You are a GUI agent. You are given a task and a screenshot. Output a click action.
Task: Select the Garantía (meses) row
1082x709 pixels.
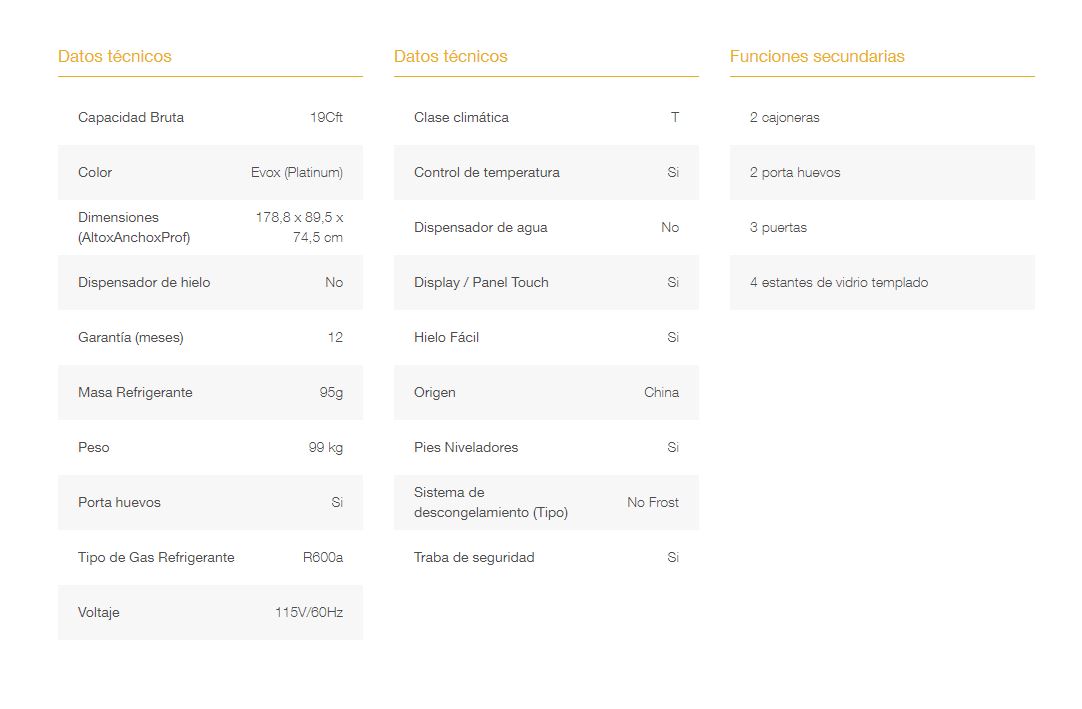[x=210, y=338]
